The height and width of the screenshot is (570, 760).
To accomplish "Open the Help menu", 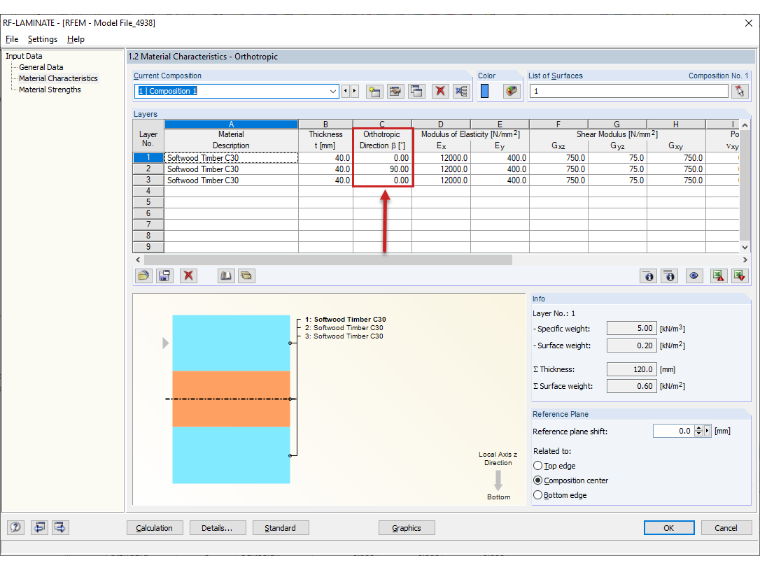I will click(x=76, y=39).
